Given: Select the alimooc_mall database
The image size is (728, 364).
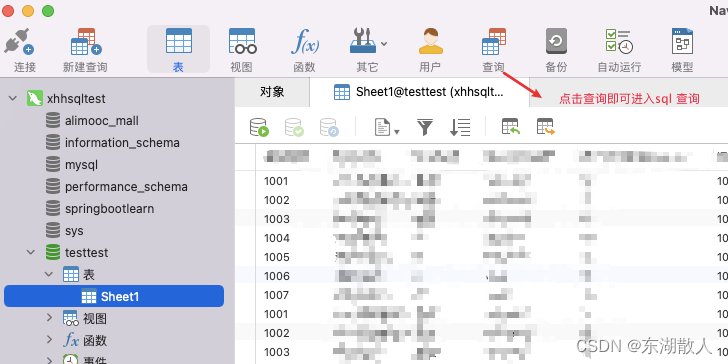Looking at the screenshot, I should point(102,121).
